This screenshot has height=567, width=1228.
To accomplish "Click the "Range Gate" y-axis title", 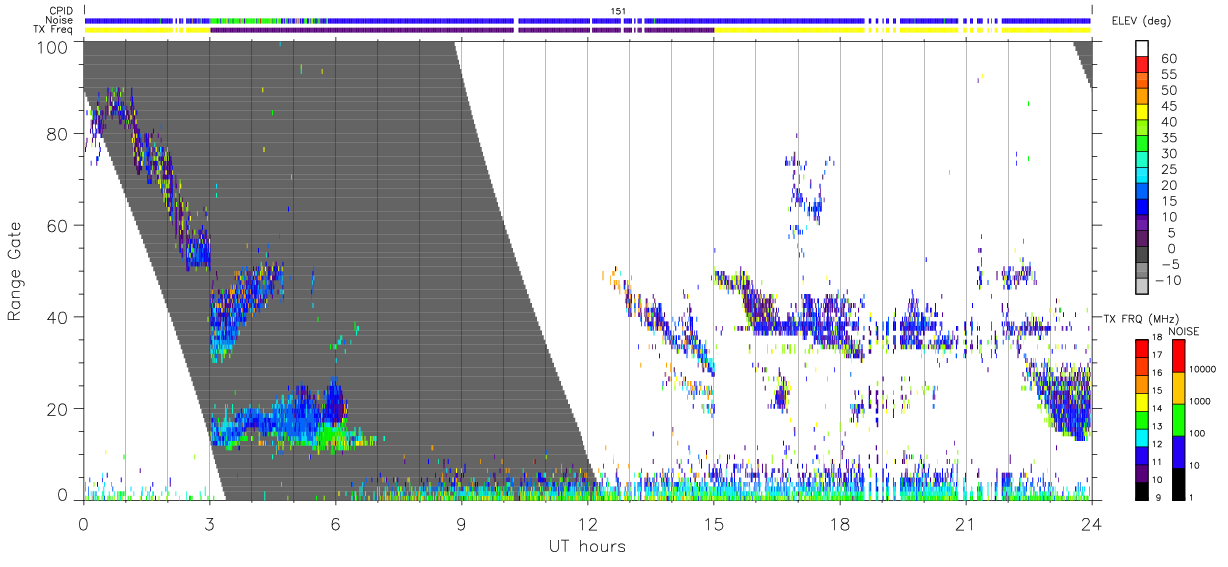I will pyautogui.click(x=15, y=273).
